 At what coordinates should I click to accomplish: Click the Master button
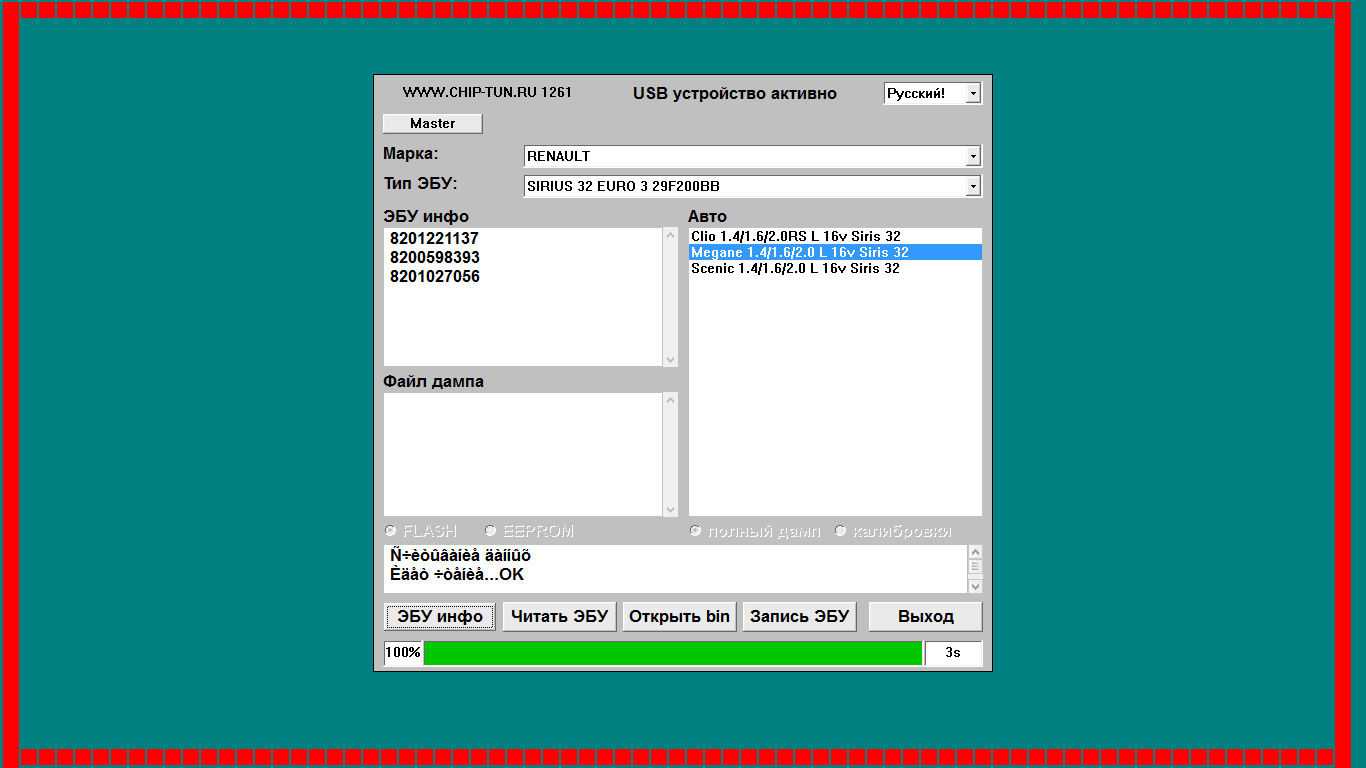point(432,123)
